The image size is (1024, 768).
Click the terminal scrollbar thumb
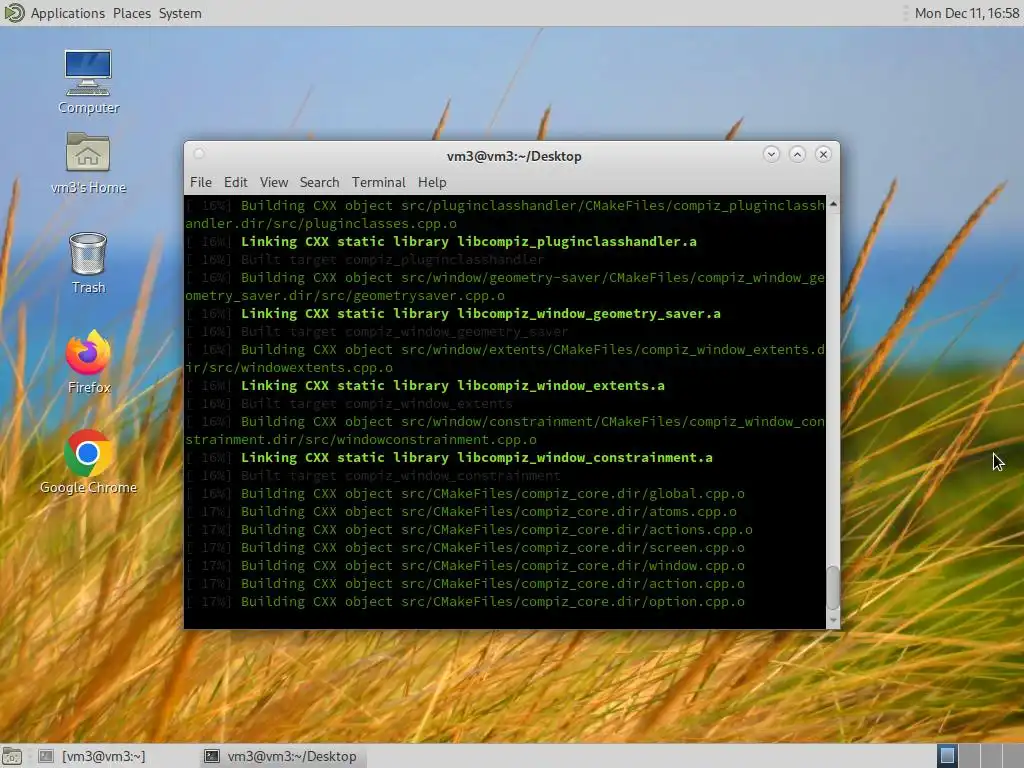coord(833,588)
